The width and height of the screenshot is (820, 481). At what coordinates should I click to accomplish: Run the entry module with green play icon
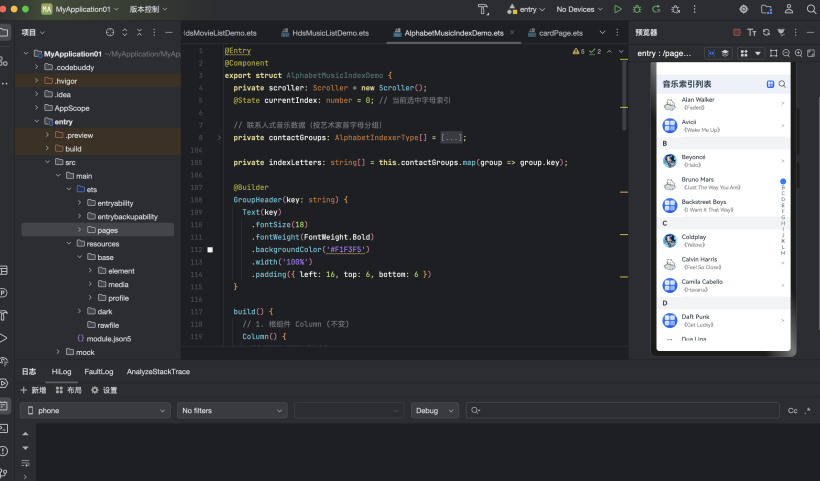618,9
